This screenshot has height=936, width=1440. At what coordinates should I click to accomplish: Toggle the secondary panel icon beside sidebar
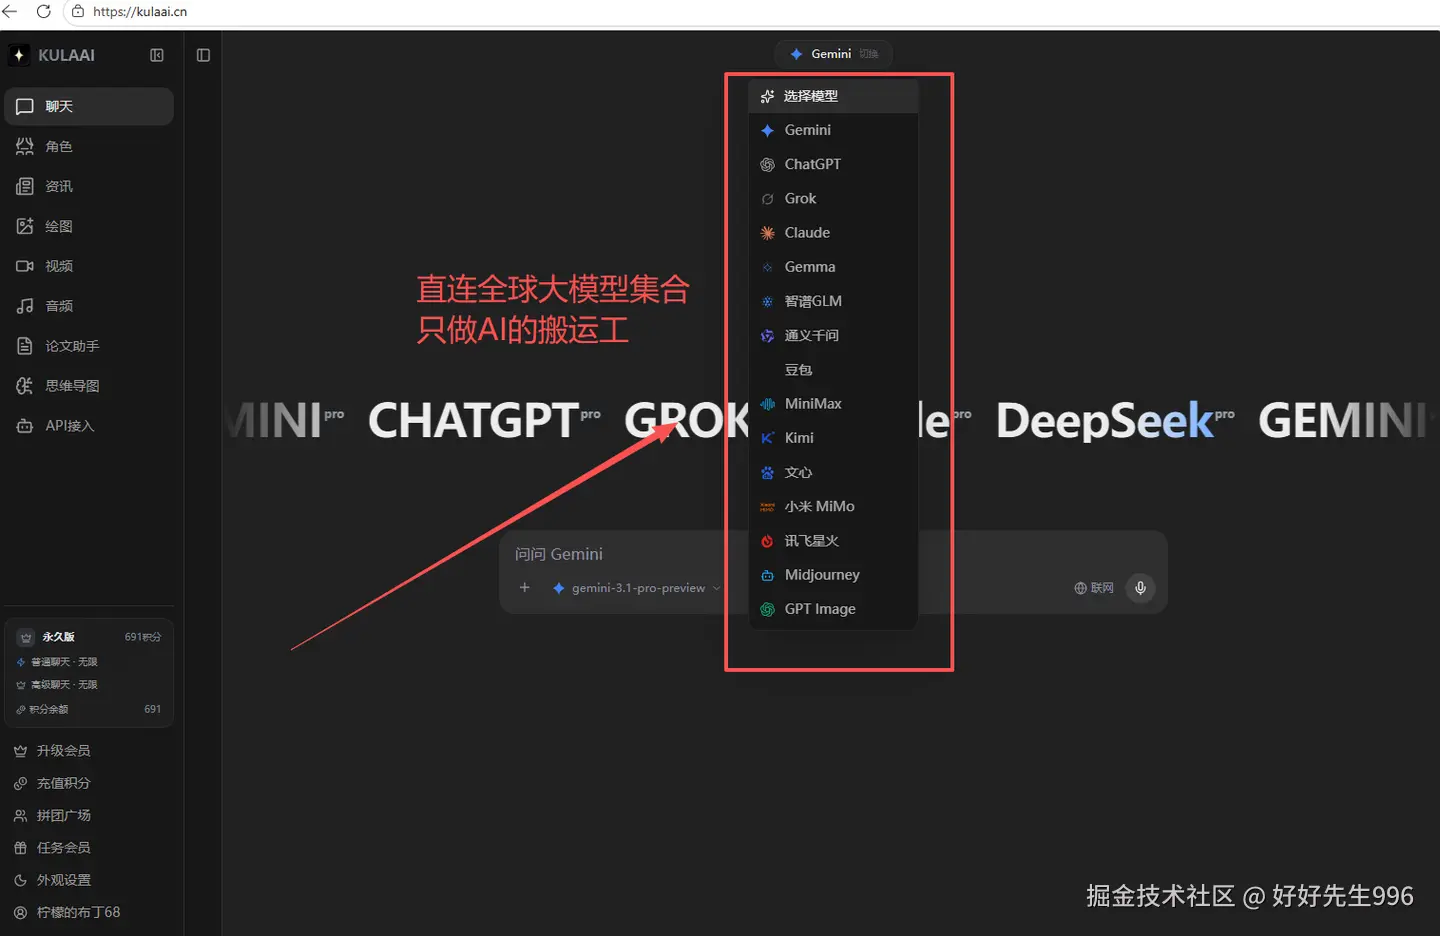[x=203, y=55]
